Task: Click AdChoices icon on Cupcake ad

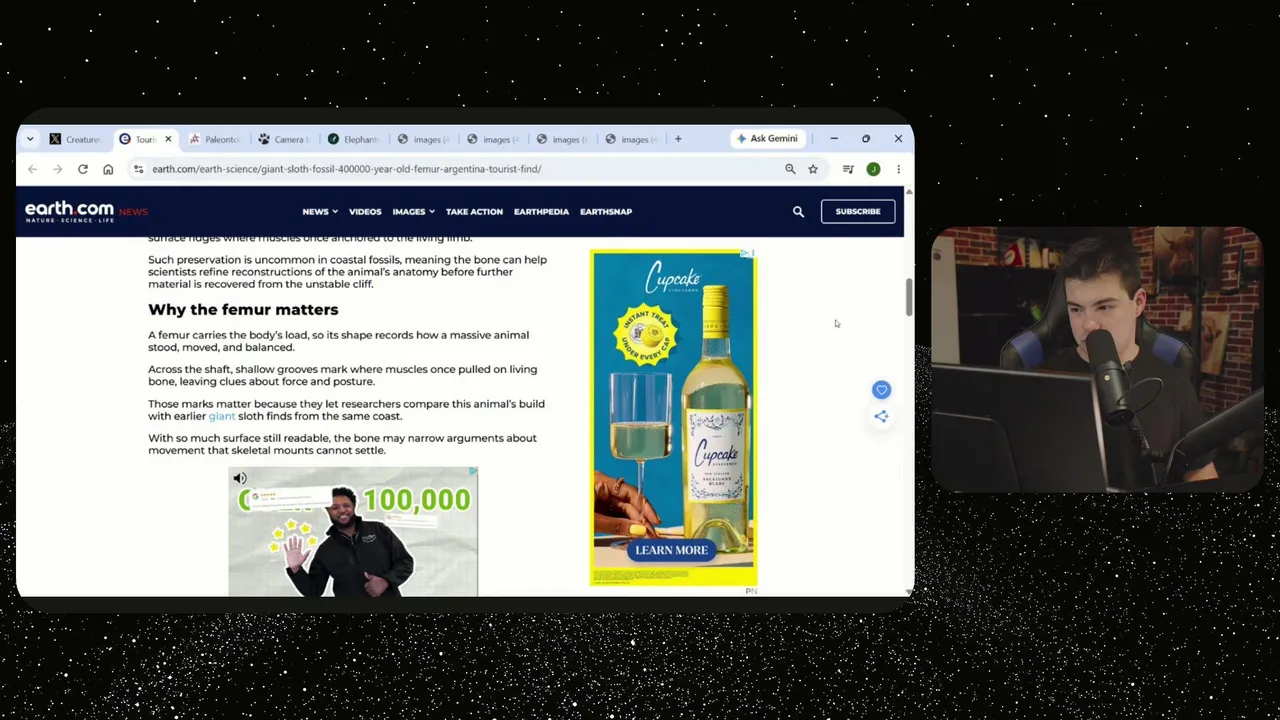Action: pyautogui.click(x=746, y=254)
